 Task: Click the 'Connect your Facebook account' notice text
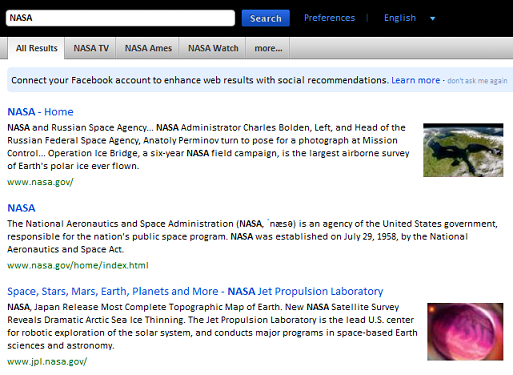200,80
